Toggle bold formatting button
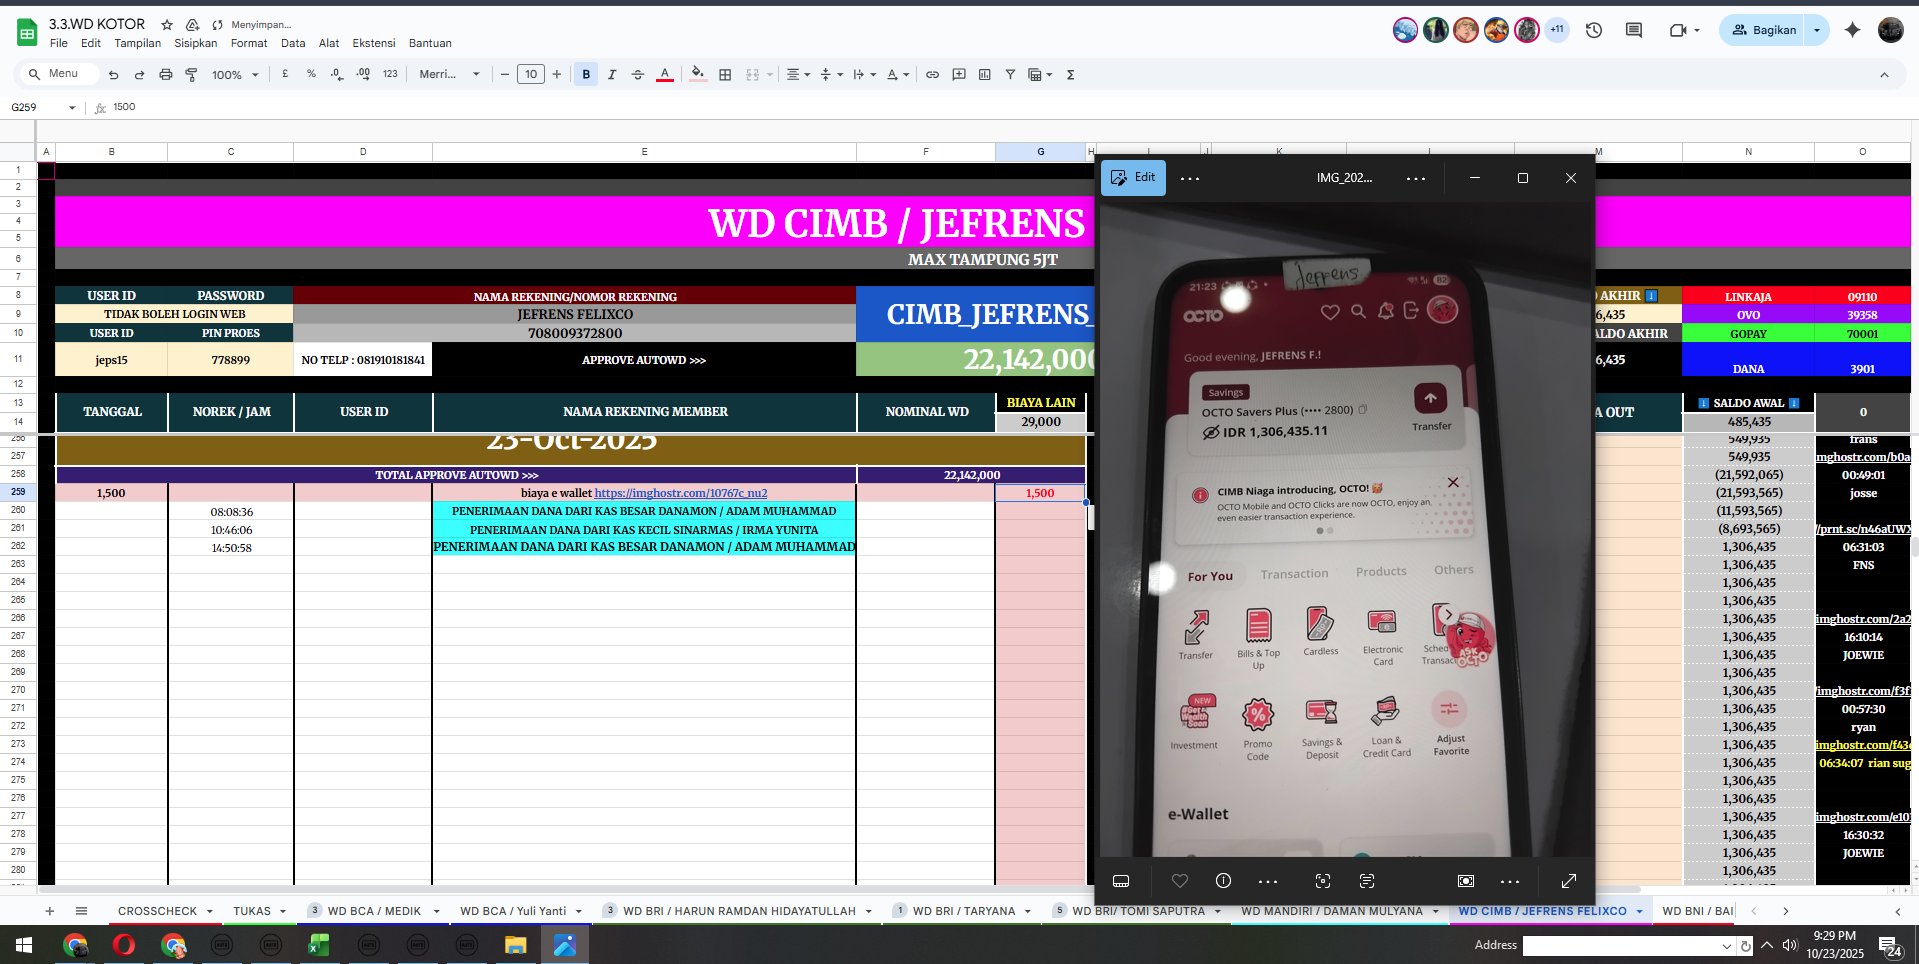1919x964 pixels. [586, 74]
